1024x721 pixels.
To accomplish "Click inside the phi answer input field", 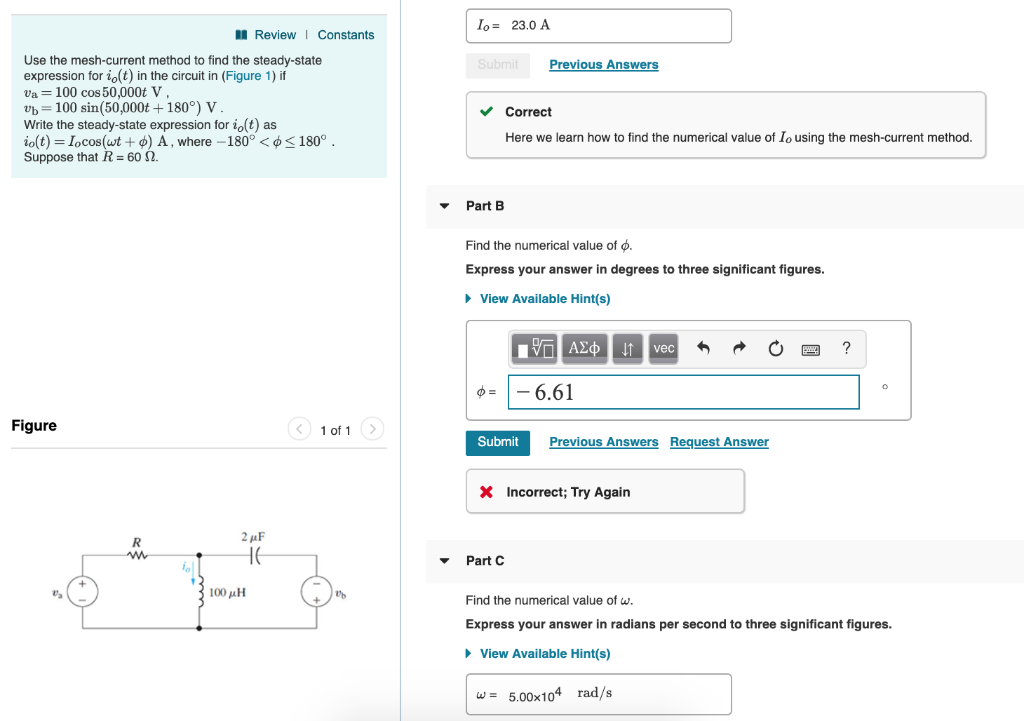I will point(683,392).
